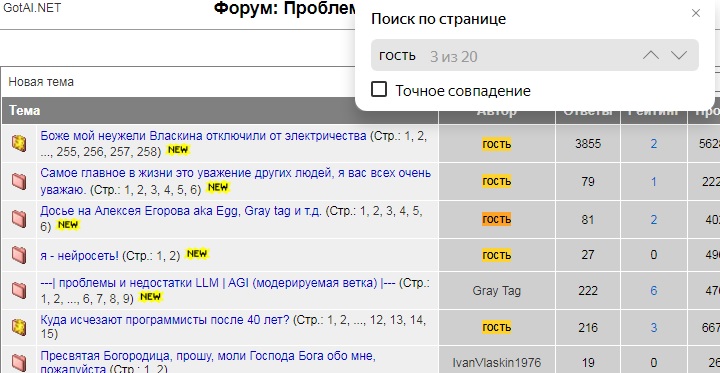720x373 pixels.
Task: Open the GotAI.NET site link
Action: pyautogui.click(x=32, y=7)
